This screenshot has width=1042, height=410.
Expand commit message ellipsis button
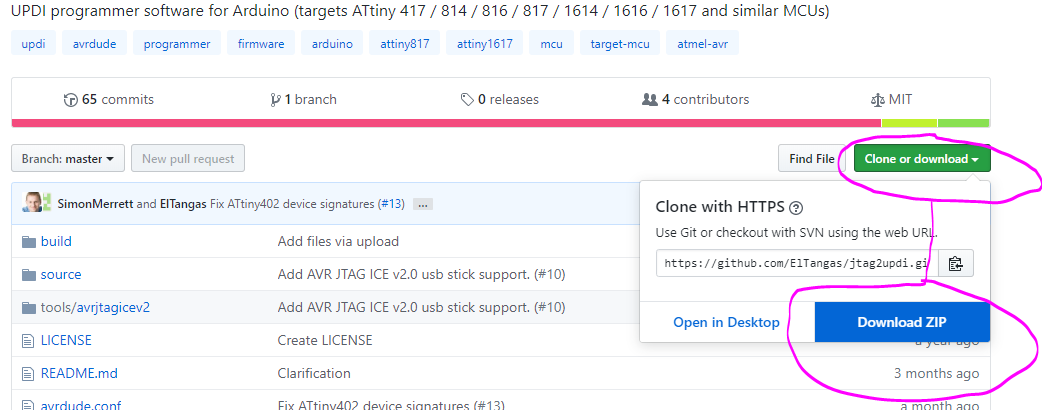click(423, 204)
